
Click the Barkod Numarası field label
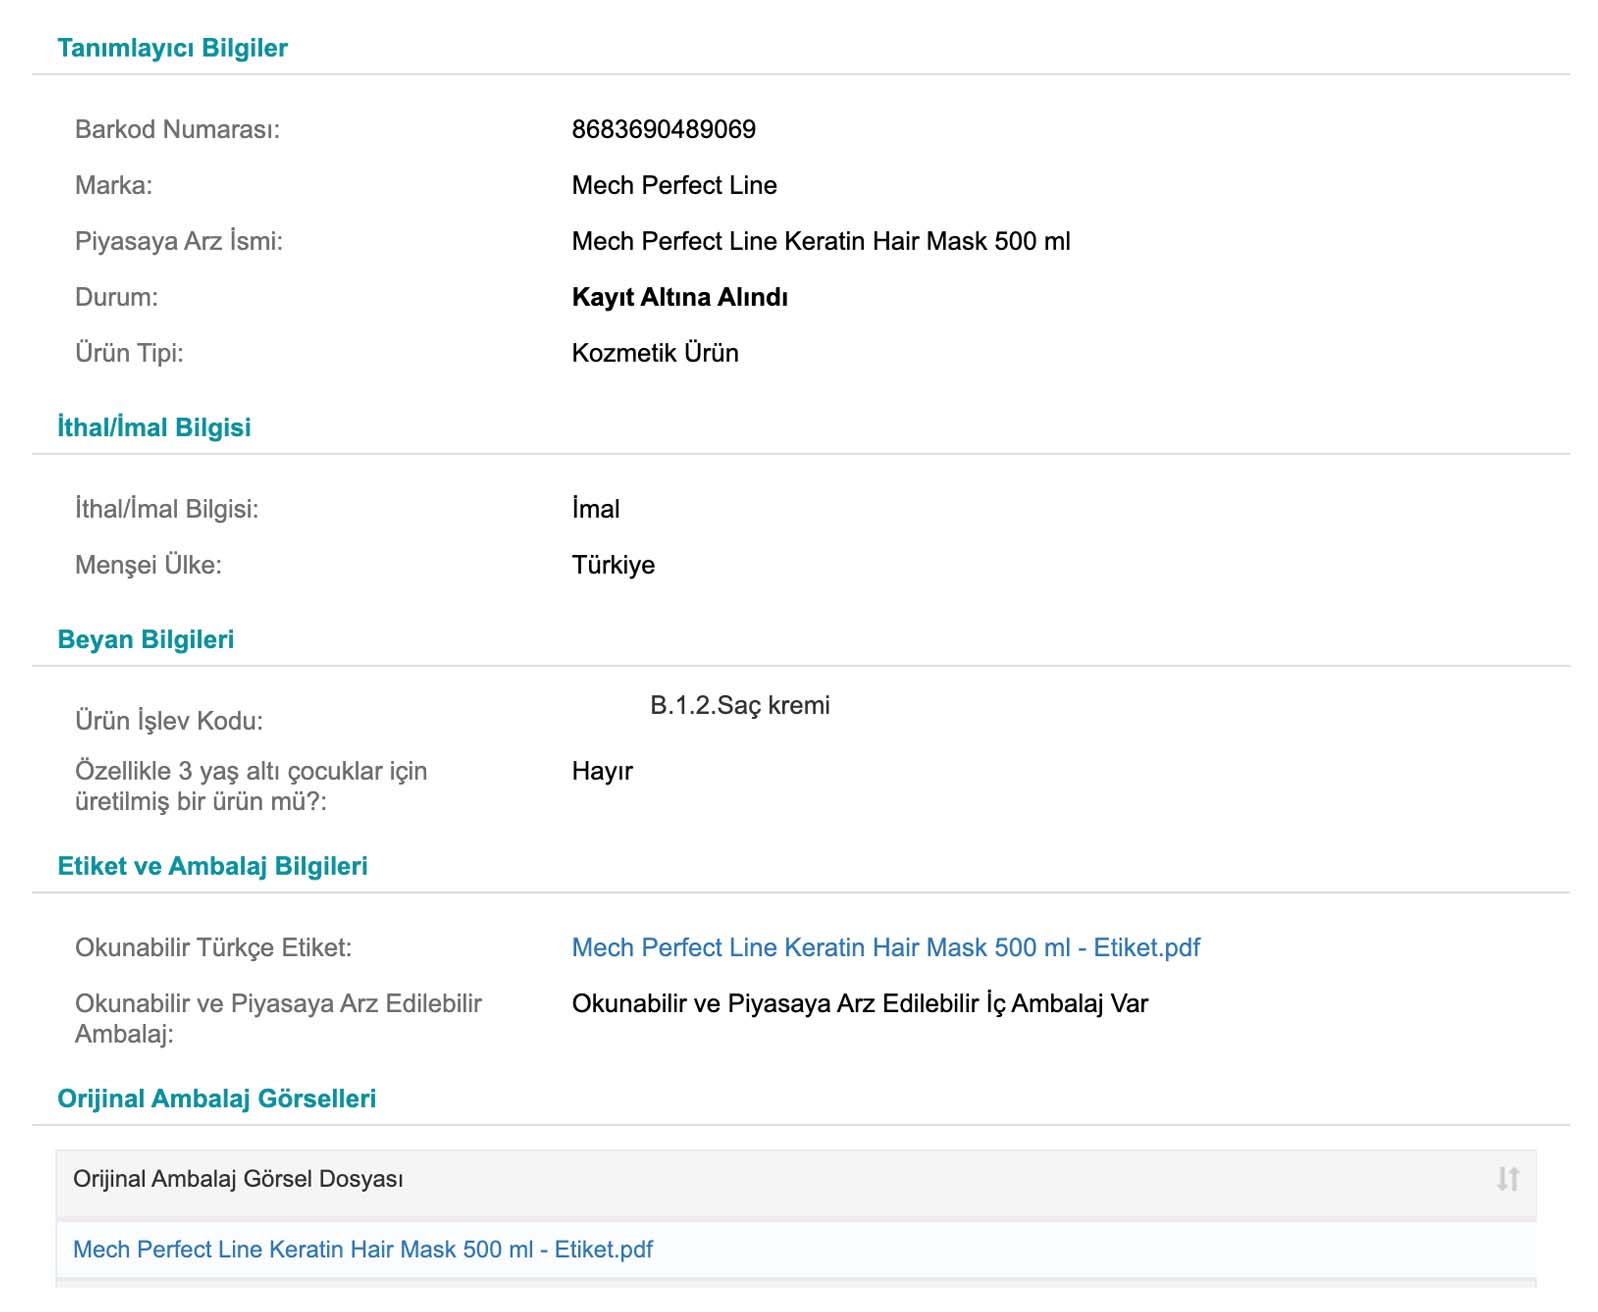[x=177, y=129]
